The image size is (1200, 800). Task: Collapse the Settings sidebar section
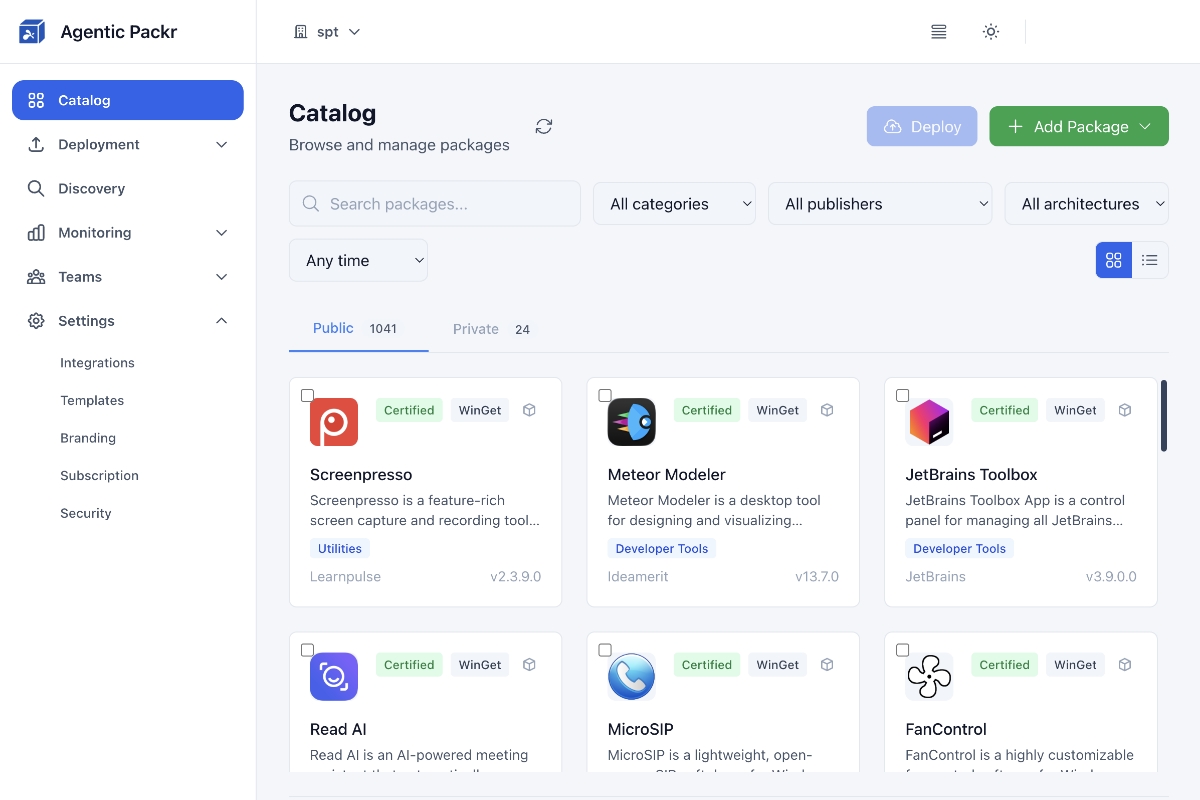[x=128, y=320]
